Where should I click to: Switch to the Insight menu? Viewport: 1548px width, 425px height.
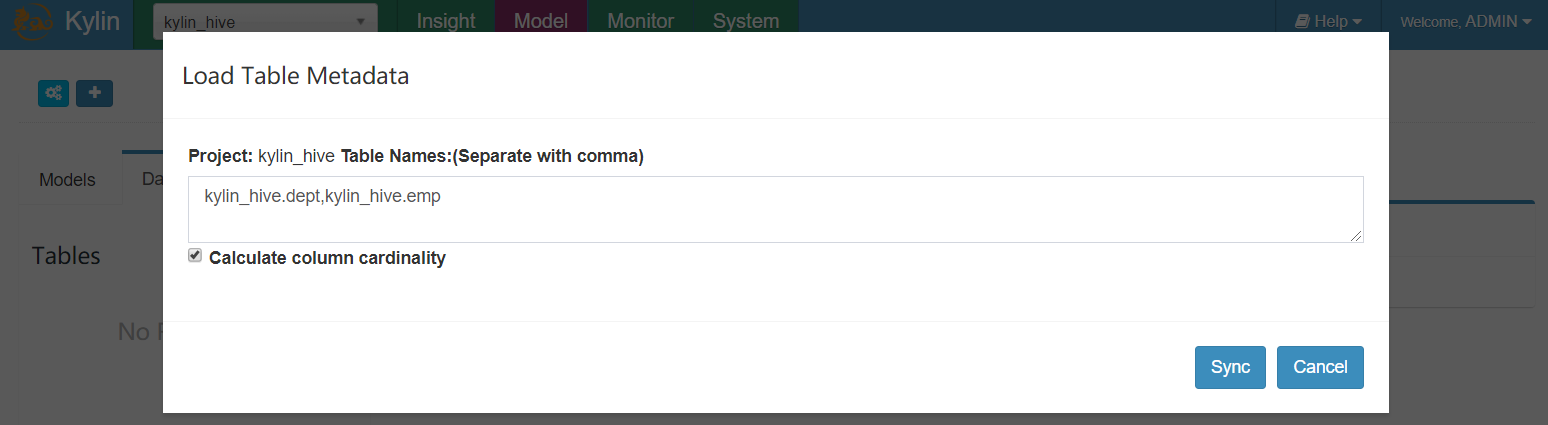pos(446,21)
